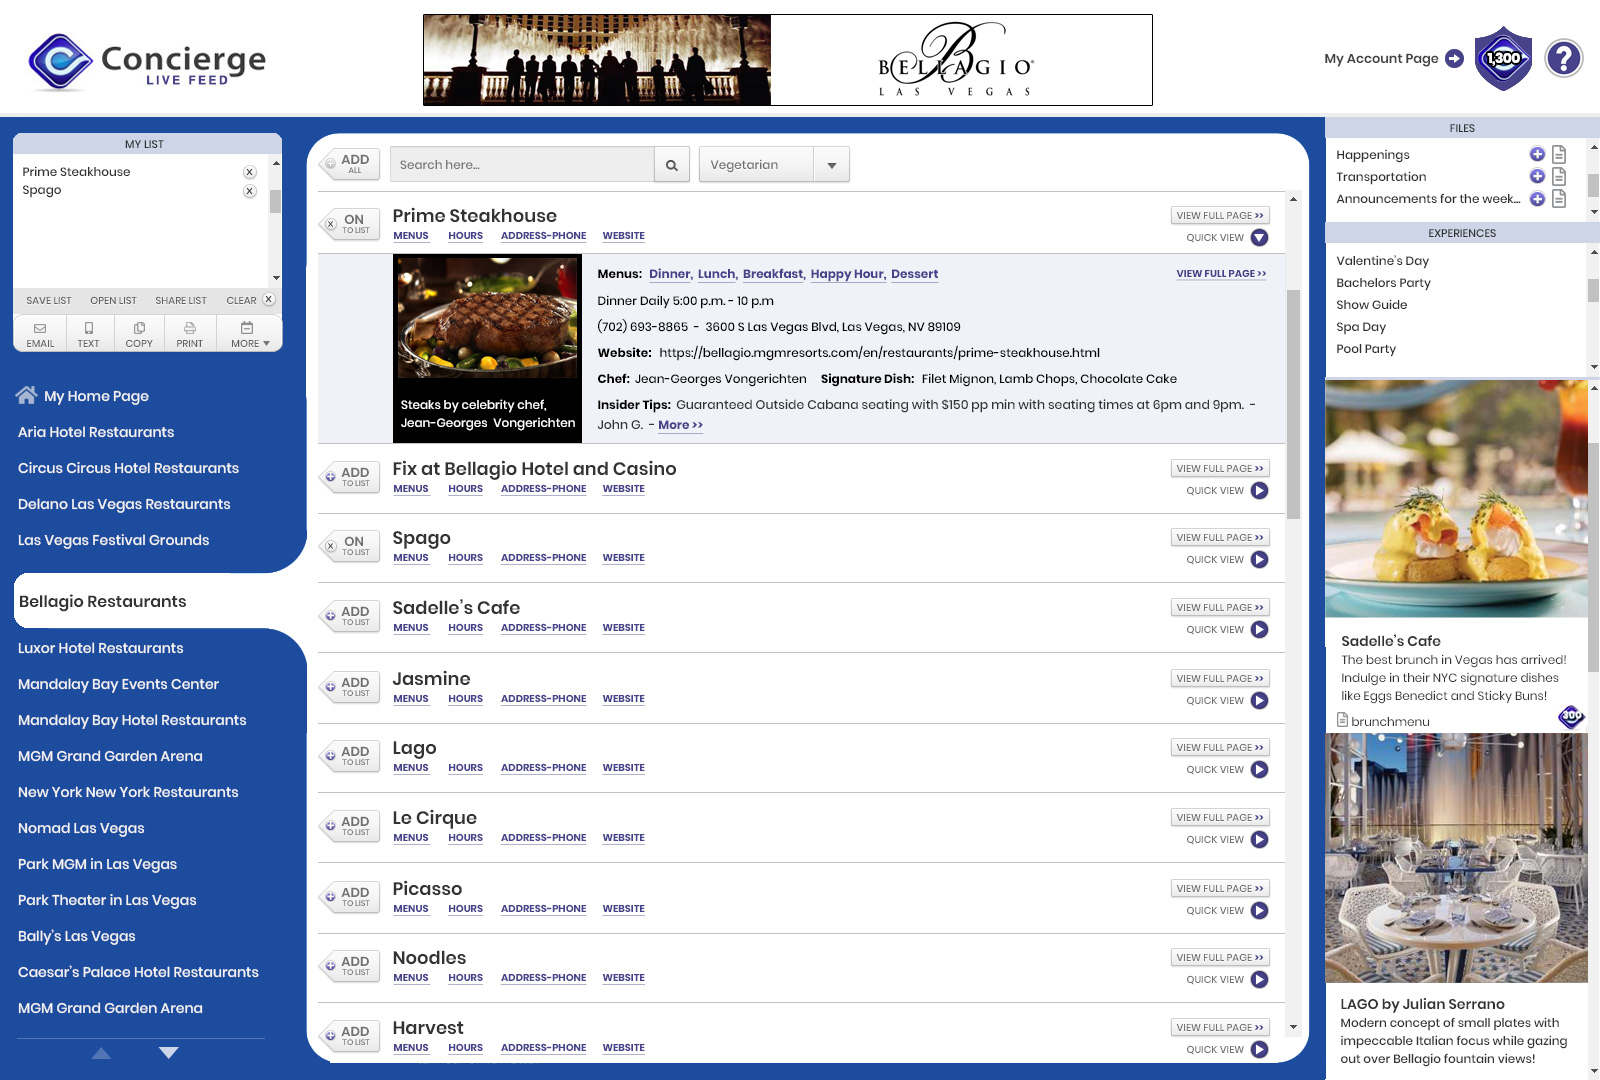Open help question mark icon

coord(1563,58)
